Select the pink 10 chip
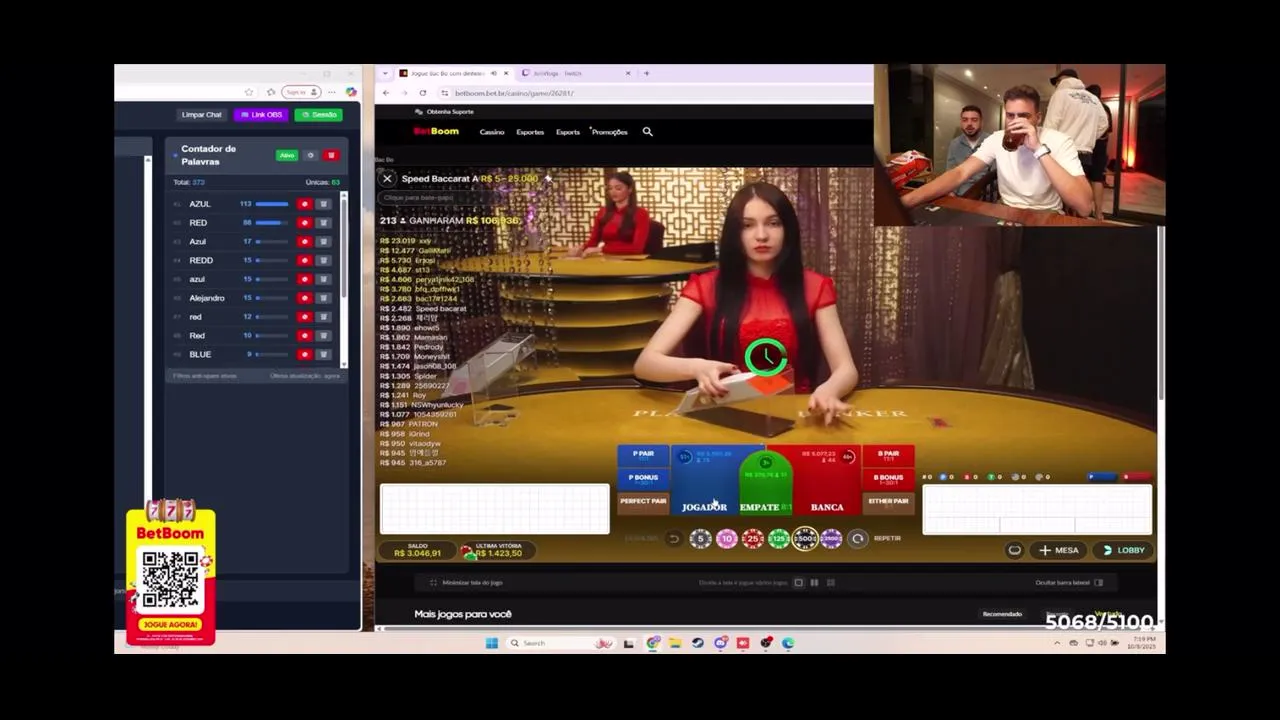This screenshot has height=720, width=1280. (x=726, y=539)
